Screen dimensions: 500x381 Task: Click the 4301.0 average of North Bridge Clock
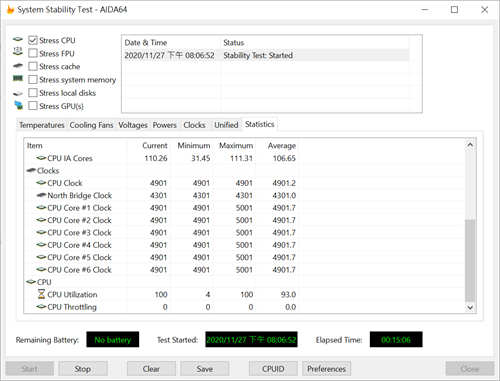click(x=284, y=195)
